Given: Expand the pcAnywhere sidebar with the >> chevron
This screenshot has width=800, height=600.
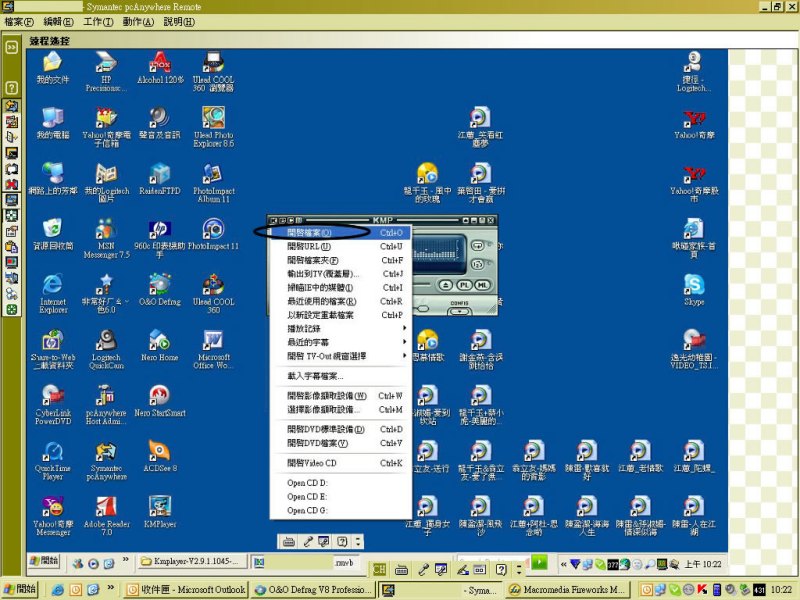Looking at the screenshot, I should [x=11, y=47].
